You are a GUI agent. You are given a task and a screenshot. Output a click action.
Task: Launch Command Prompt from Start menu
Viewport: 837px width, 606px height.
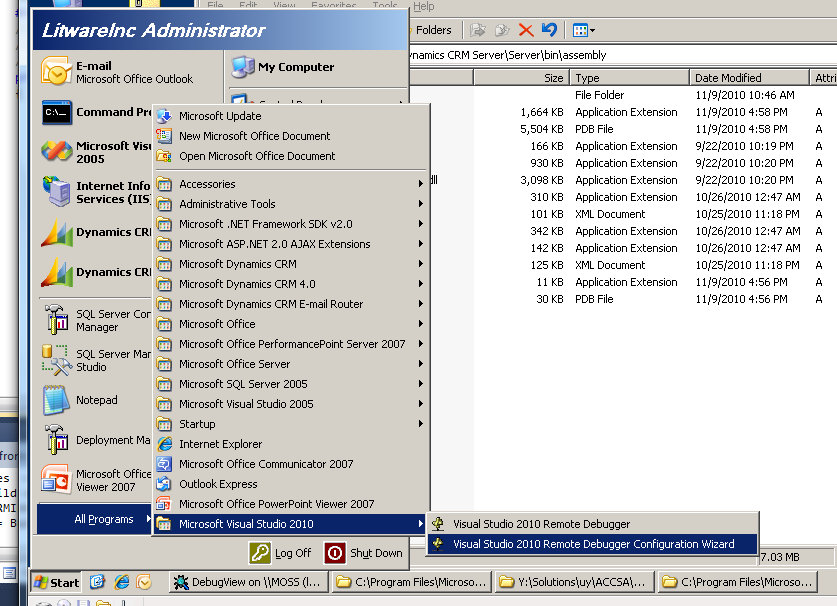click(x=96, y=112)
